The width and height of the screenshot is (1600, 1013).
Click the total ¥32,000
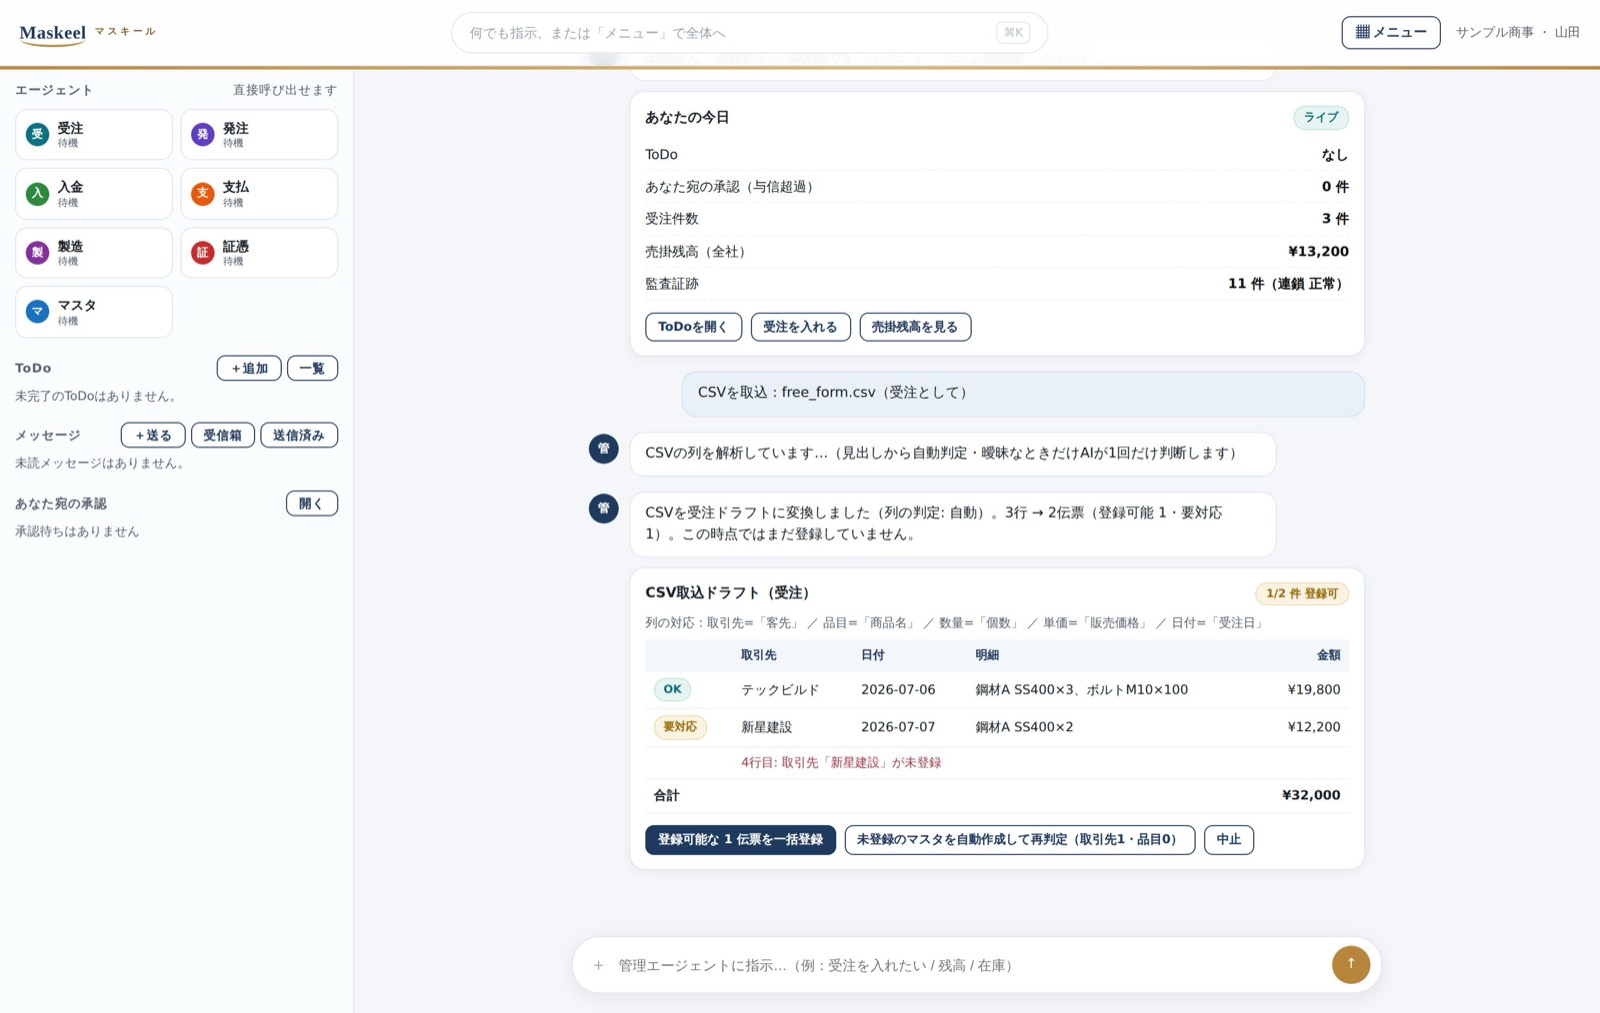(x=1311, y=795)
